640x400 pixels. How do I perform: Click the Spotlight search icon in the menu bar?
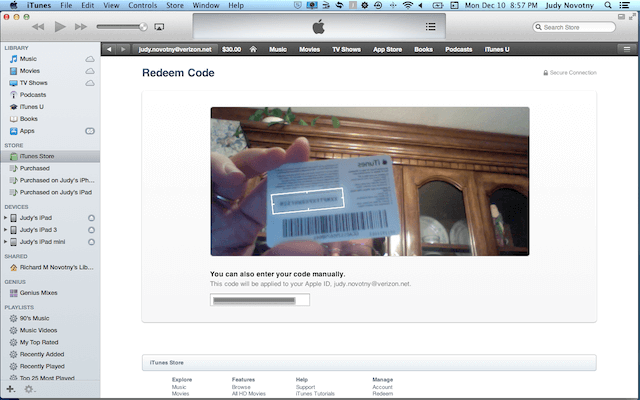pyautogui.click(x=608, y=5)
